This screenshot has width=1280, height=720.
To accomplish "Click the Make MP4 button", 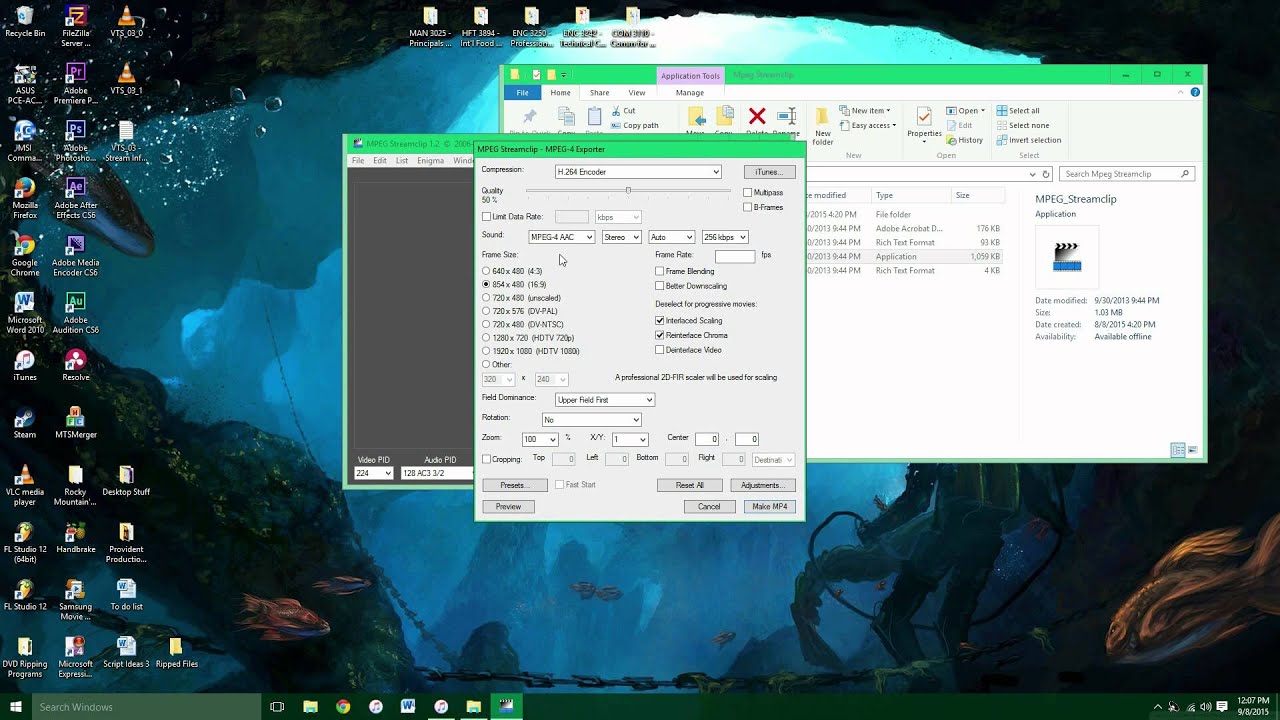I will click(770, 507).
